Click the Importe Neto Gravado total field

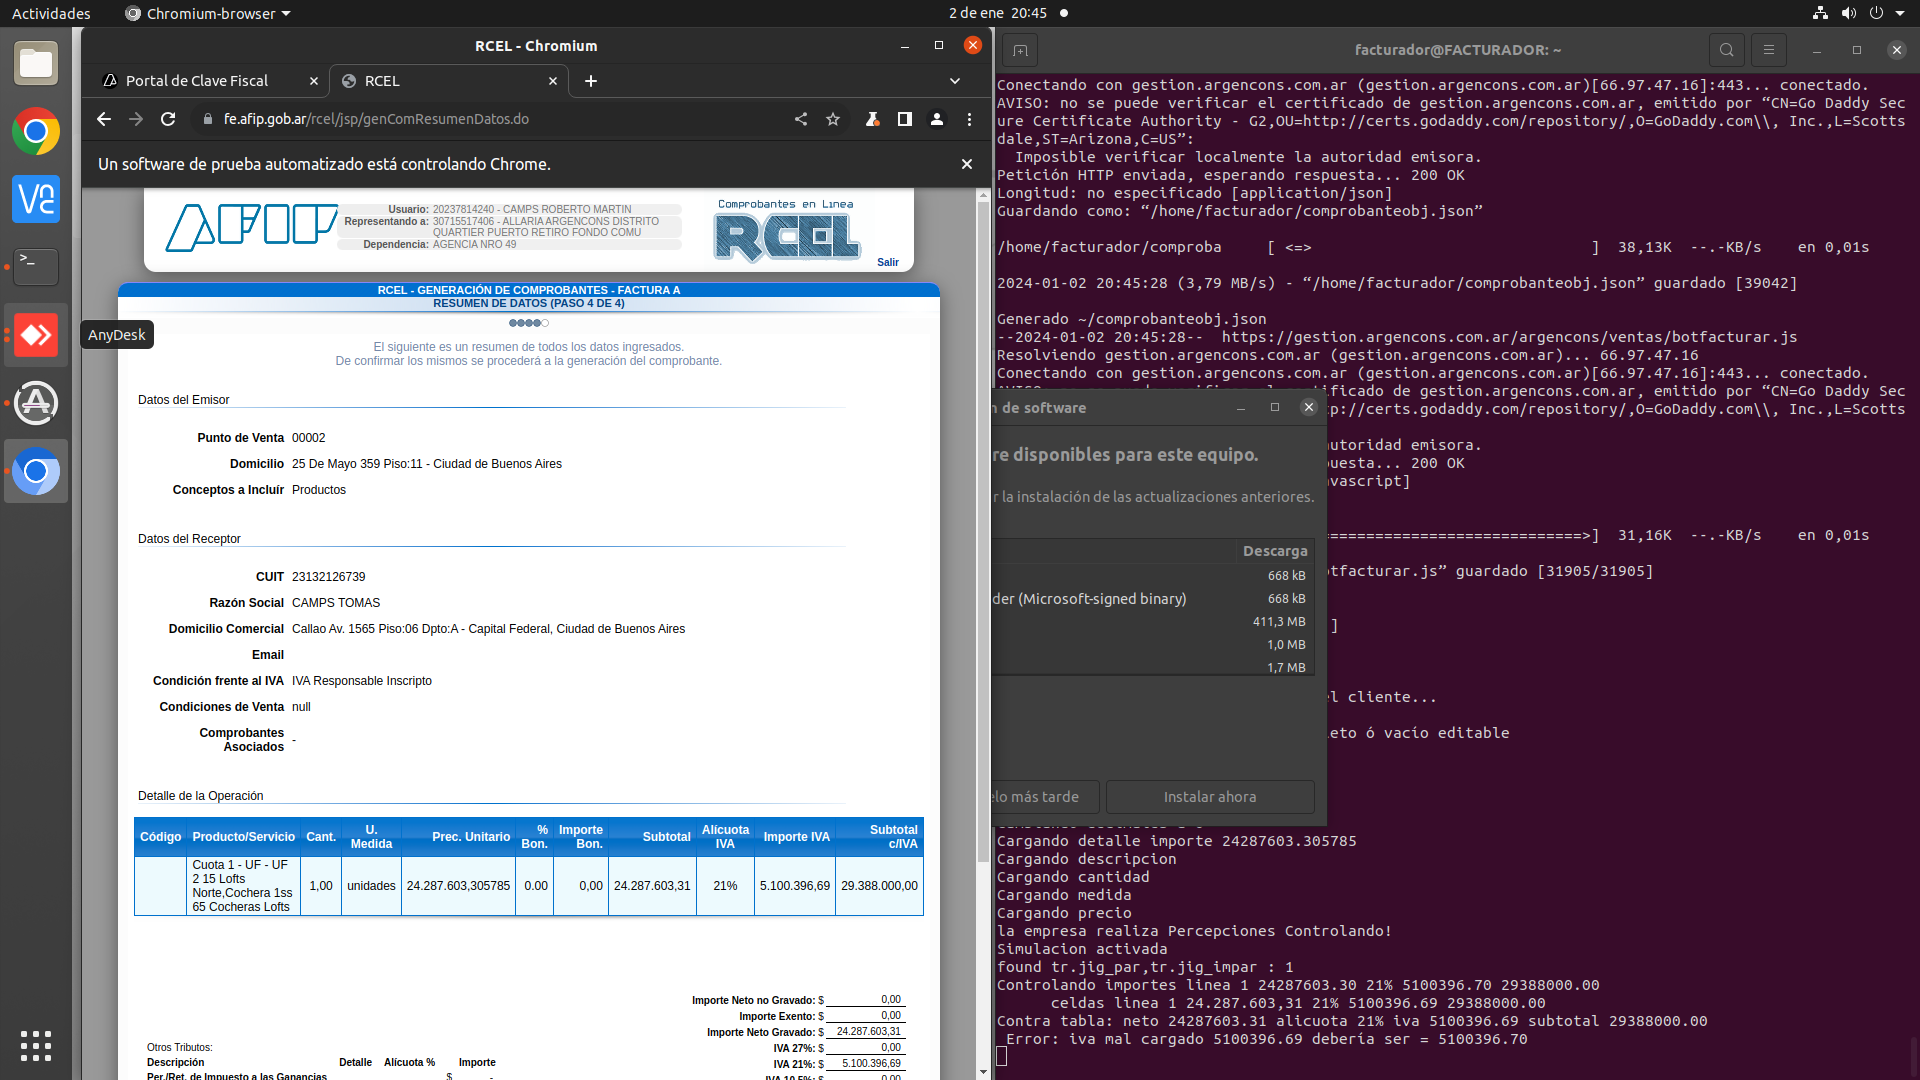tap(866, 1032)
